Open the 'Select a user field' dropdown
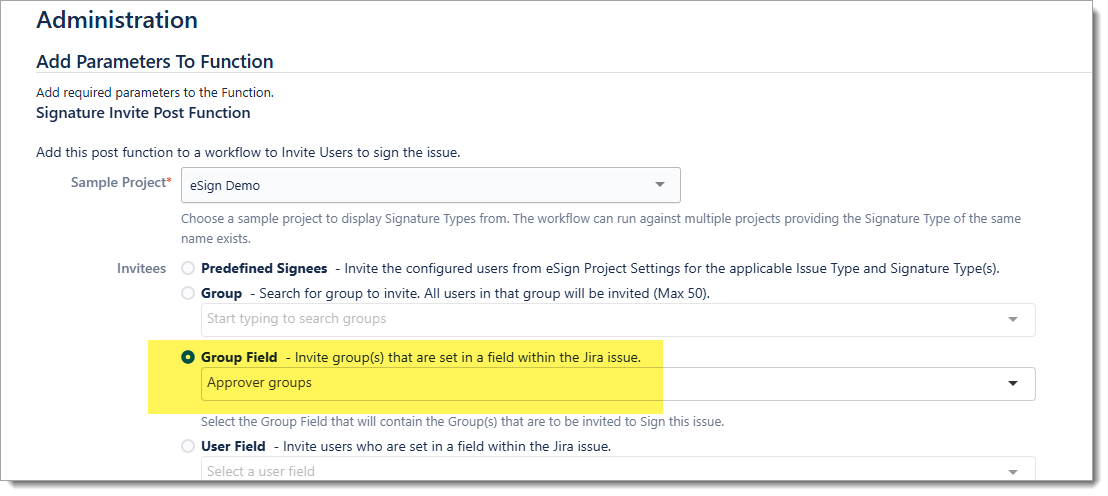The width and height of the screenshot is (1108, 496). tap(600, 471)
